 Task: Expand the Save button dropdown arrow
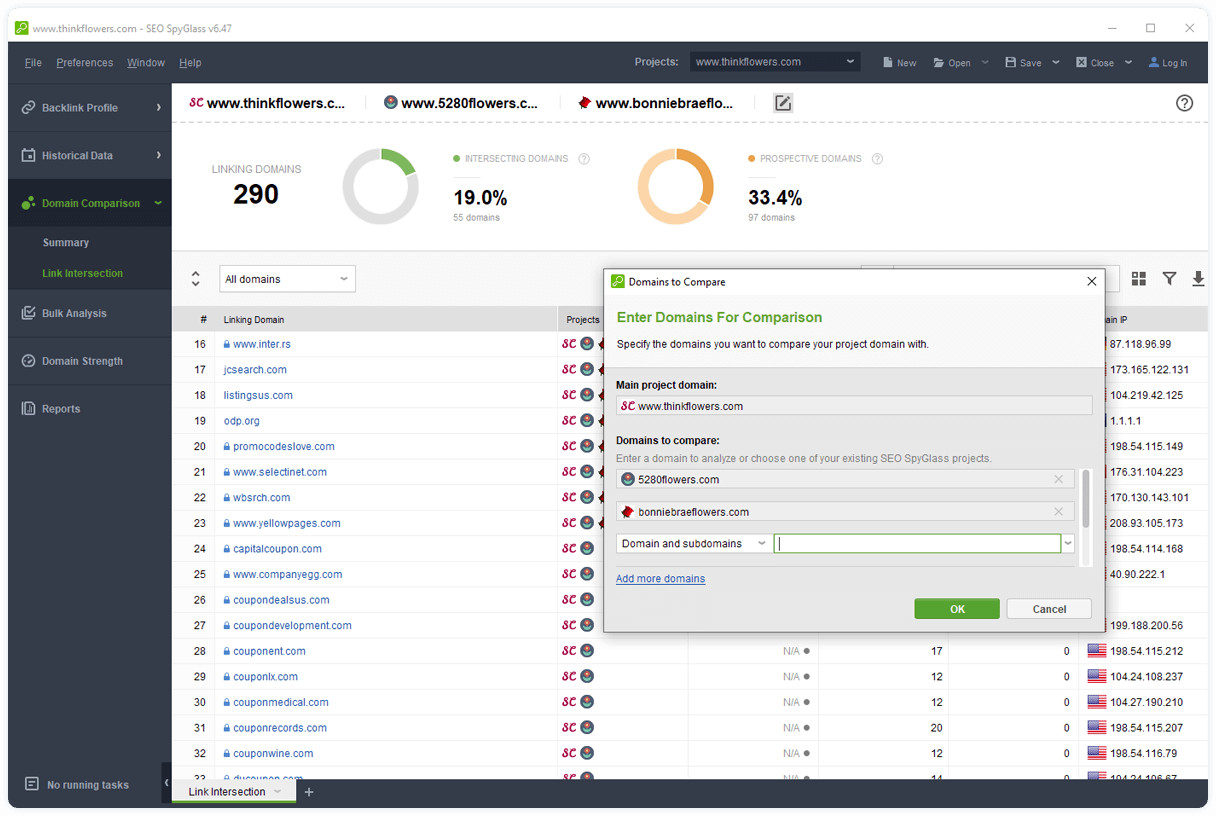[x=1056, y=62]
